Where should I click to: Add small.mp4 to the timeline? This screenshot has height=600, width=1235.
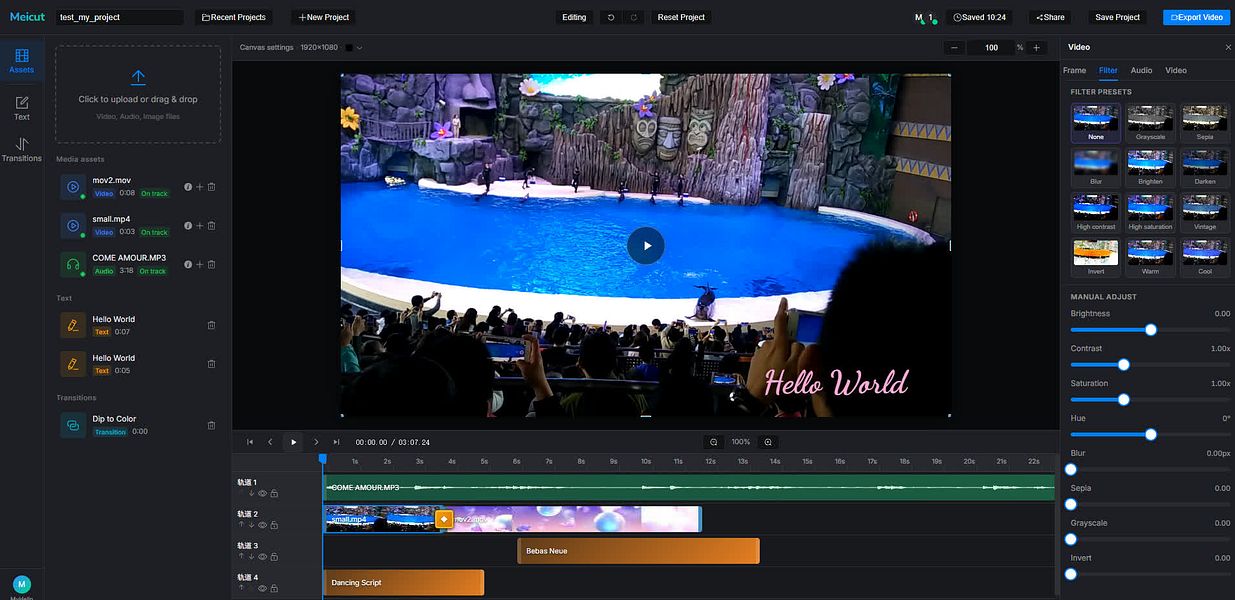(x=199, y=226)
